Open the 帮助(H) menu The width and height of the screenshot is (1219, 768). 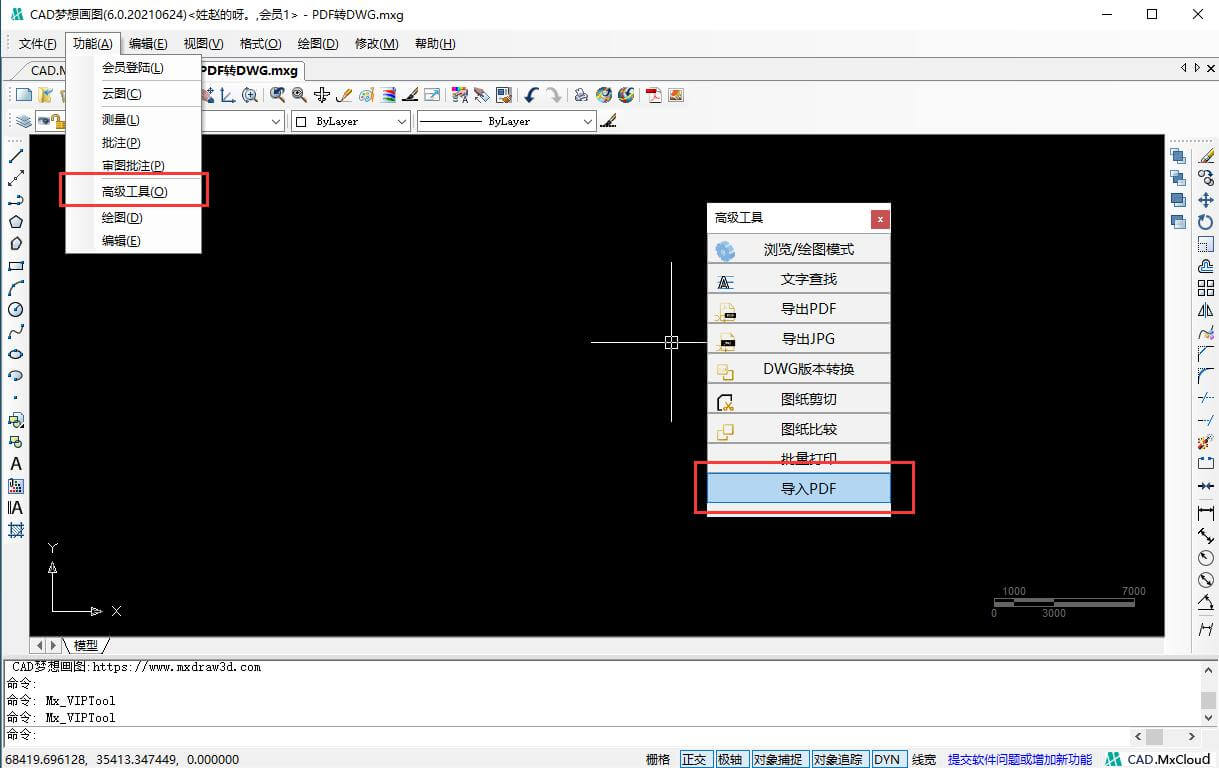pos(435,44)
